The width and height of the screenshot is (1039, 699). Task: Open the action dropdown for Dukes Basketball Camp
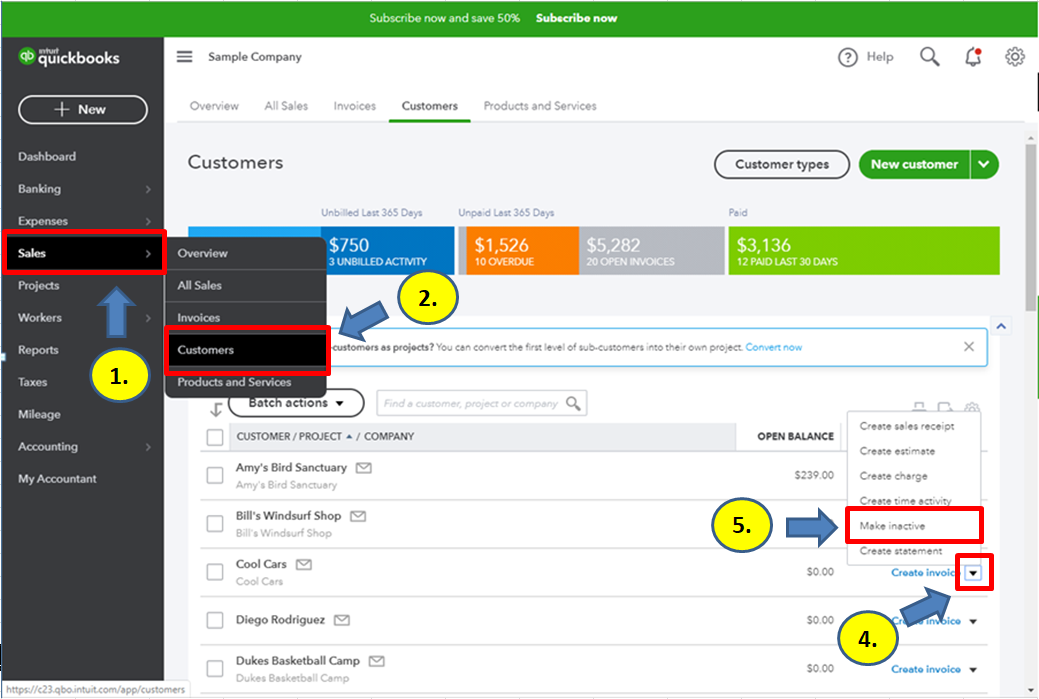(973, 670)
